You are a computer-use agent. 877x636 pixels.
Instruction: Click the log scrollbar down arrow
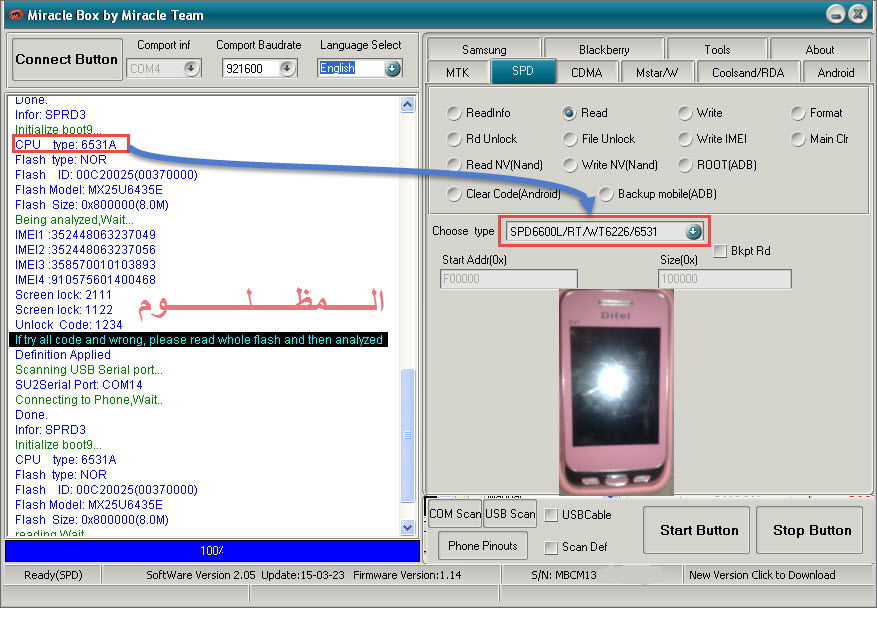(408, 527)
